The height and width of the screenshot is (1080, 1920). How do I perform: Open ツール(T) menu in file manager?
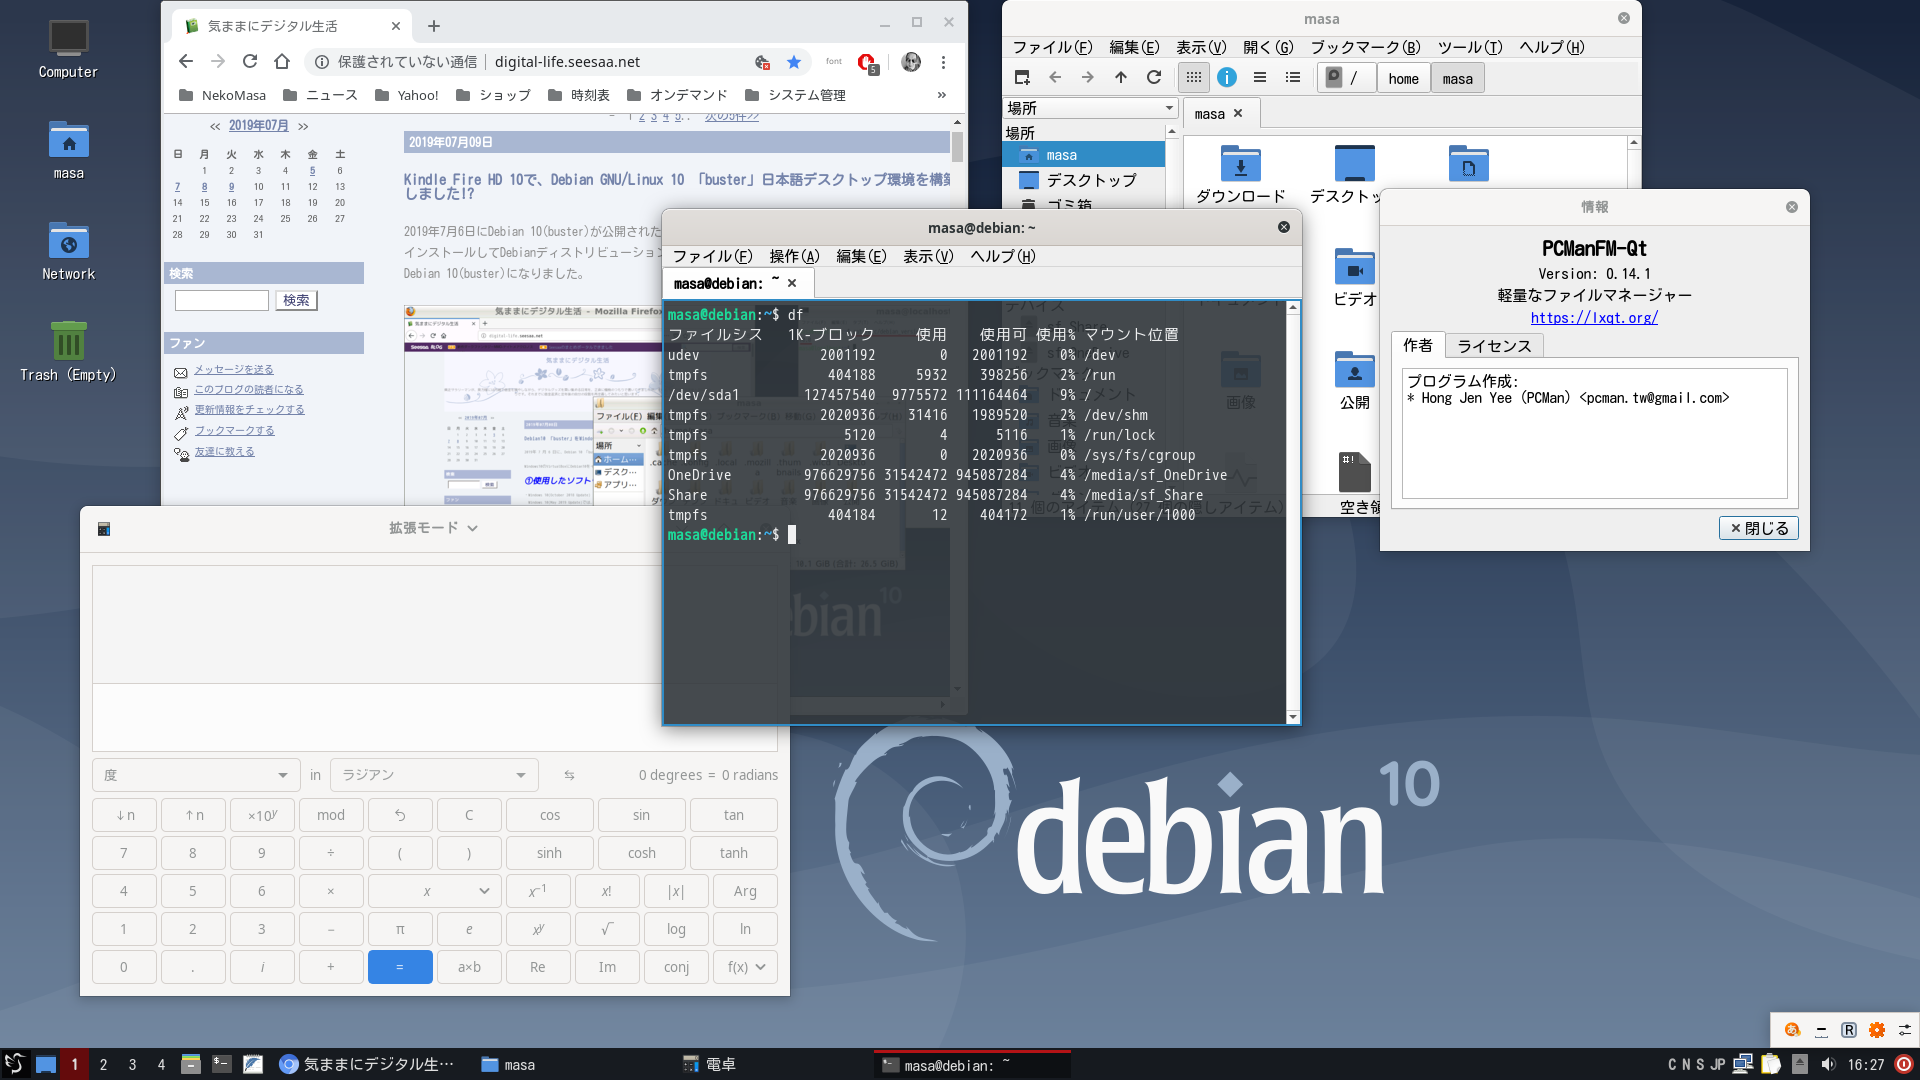1470,47
